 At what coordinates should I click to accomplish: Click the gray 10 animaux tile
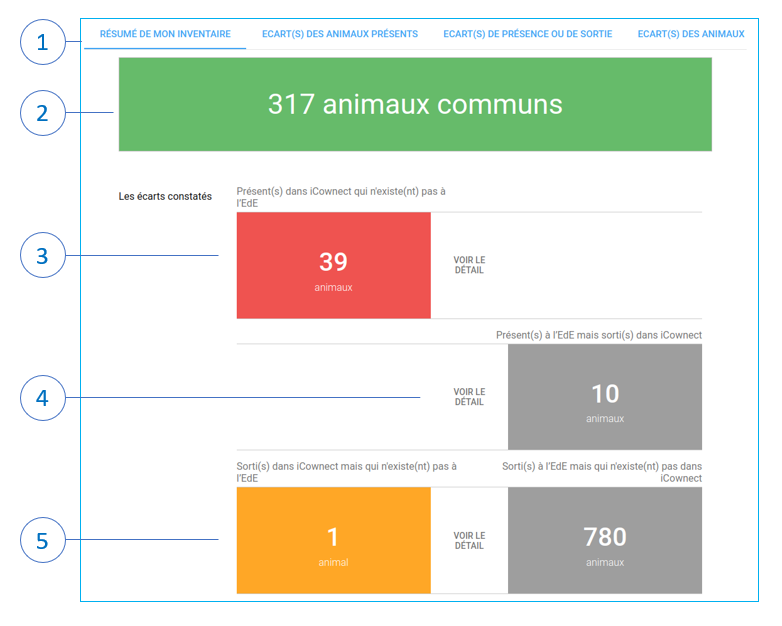605,397
